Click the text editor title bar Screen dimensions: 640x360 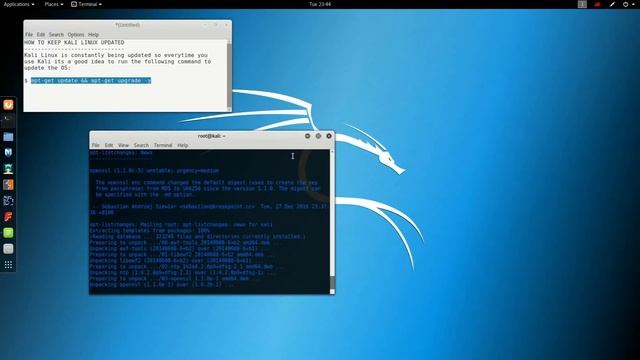[127, 25]
